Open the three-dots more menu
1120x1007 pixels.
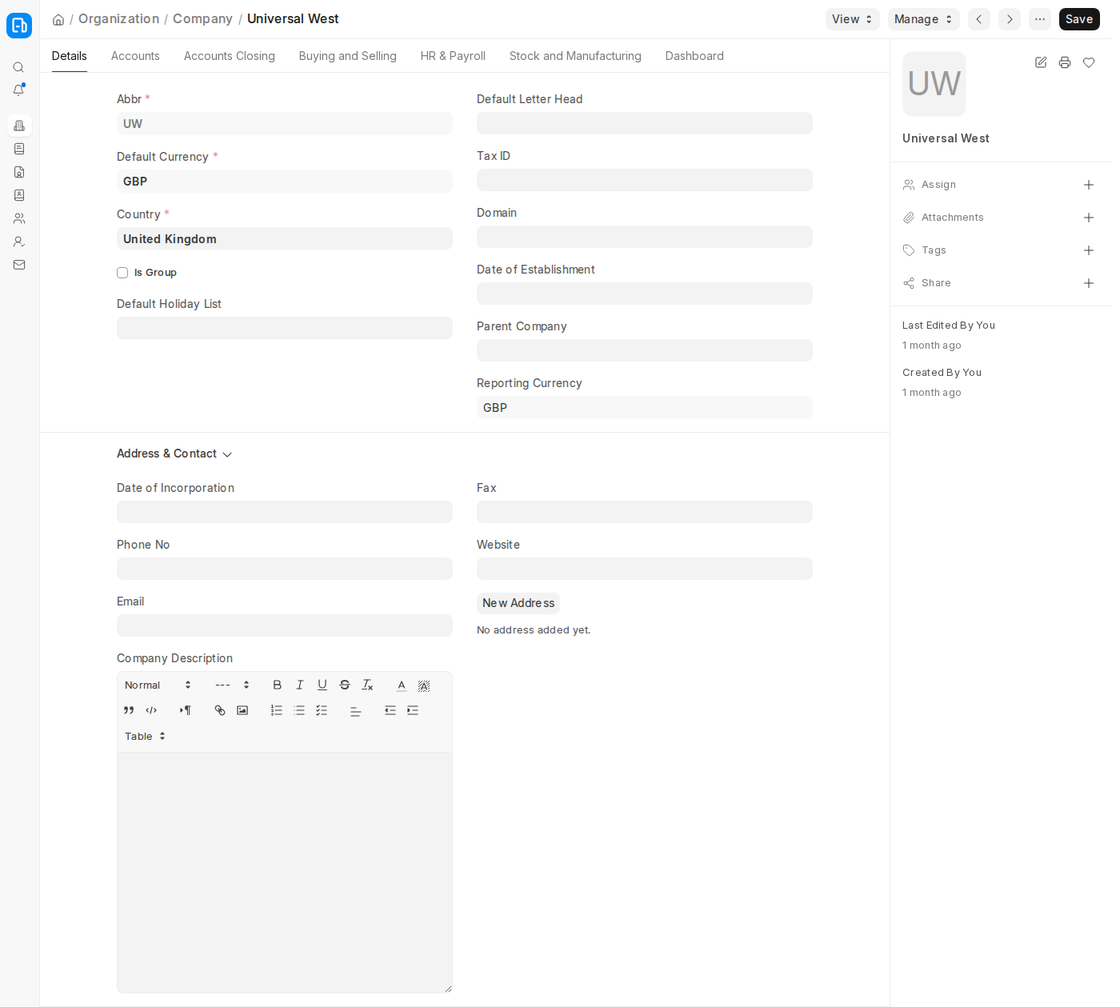(1040, 19)
